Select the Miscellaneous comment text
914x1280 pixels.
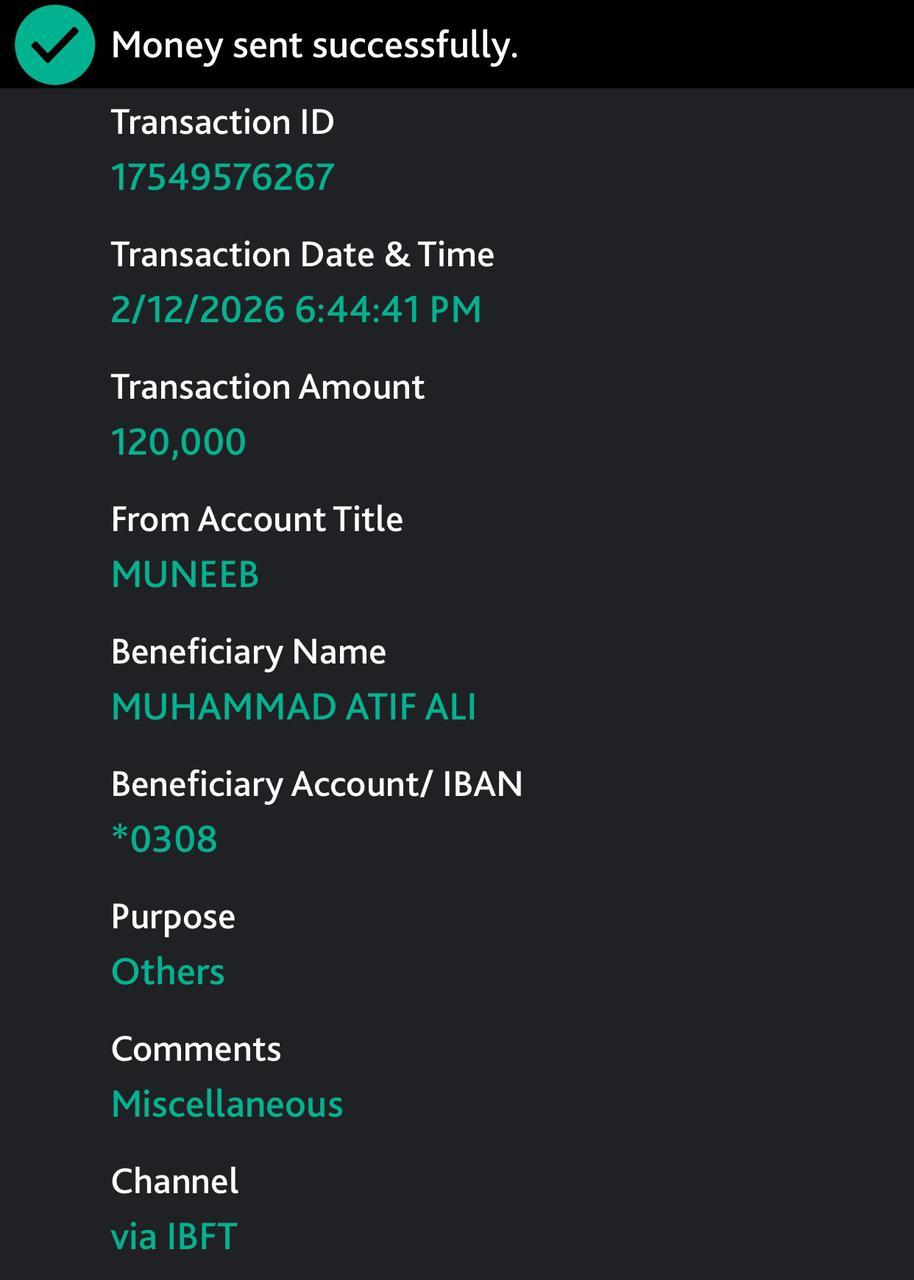227,1104
